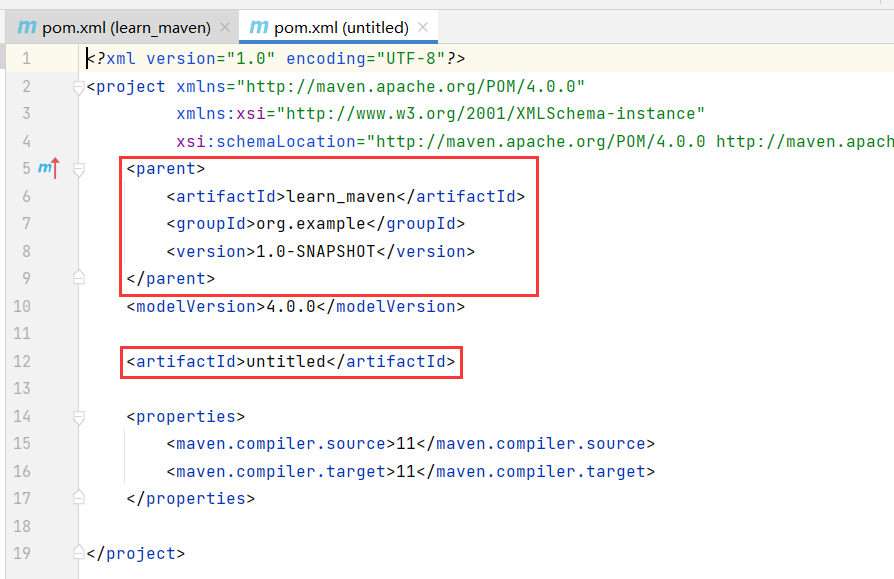
Task: Select the pom.xml (untitled) tab
Action: [x=341, y=27]
